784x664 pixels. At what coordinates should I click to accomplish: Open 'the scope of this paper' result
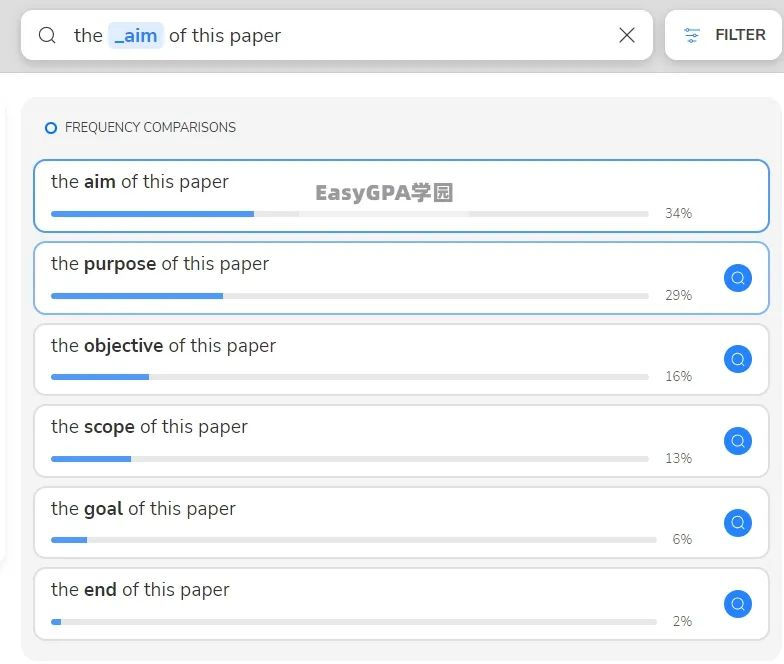(149, 427)
